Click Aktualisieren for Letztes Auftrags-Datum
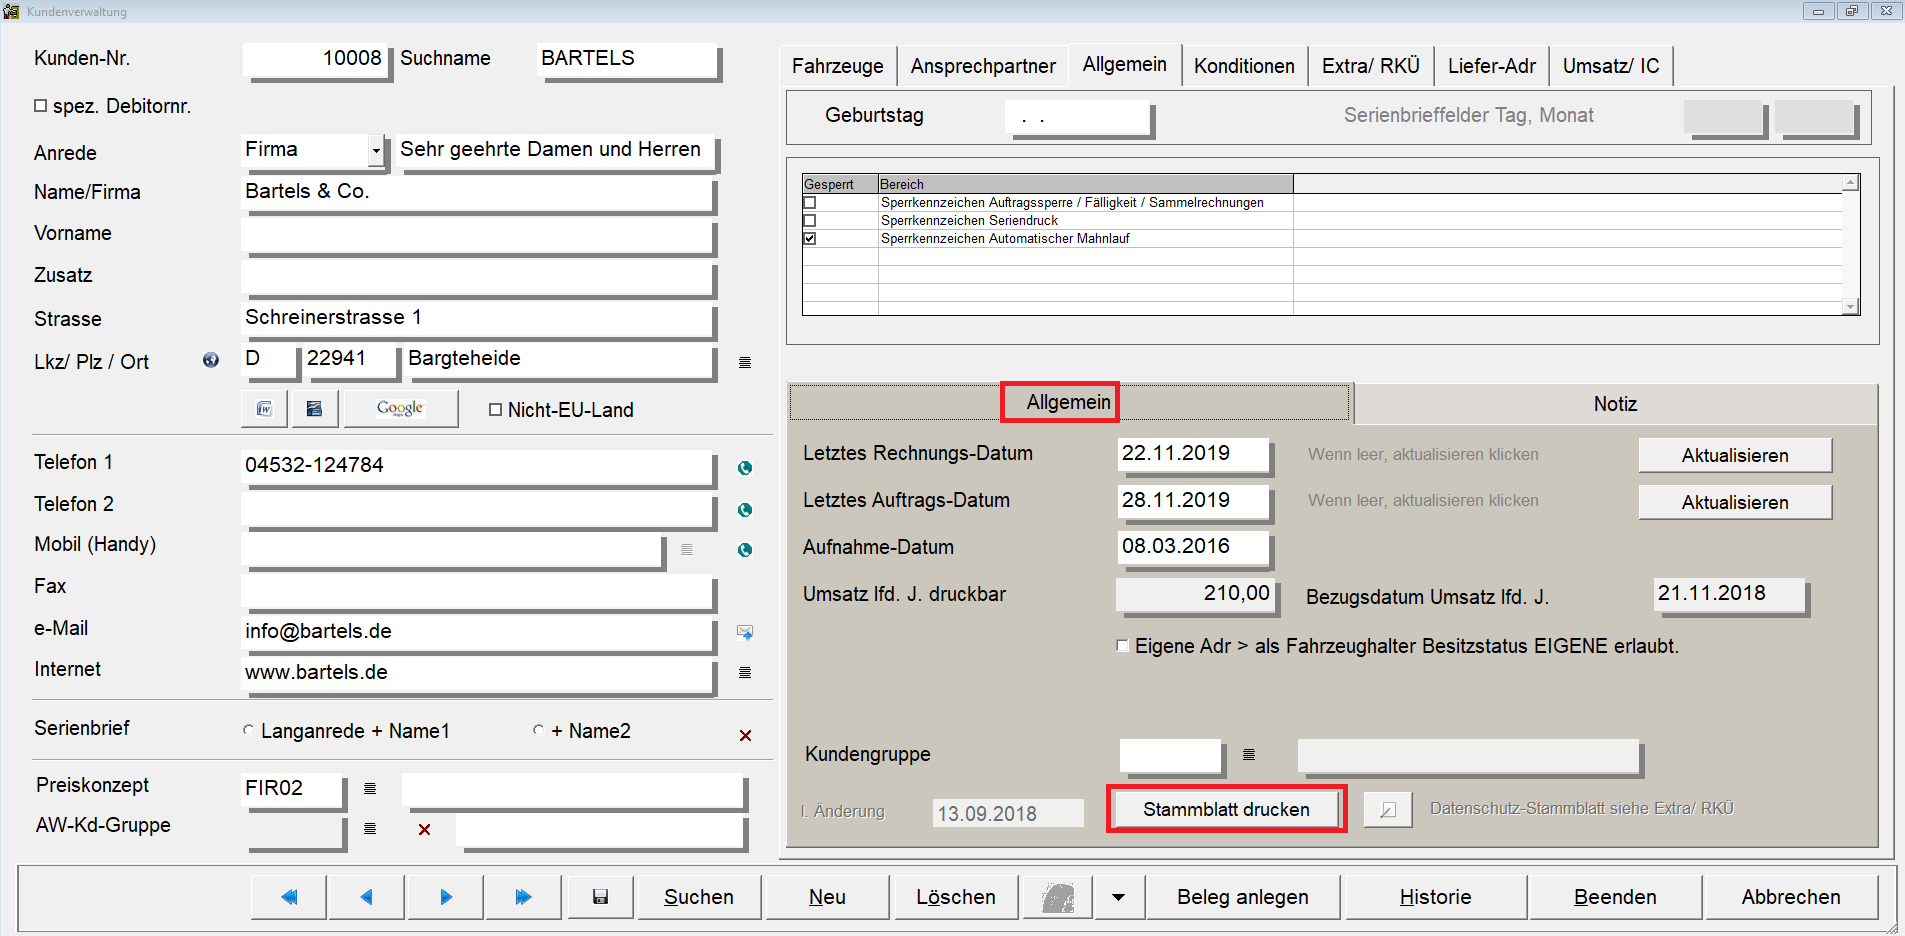Screen dimensions: 1905x936 1735,502
